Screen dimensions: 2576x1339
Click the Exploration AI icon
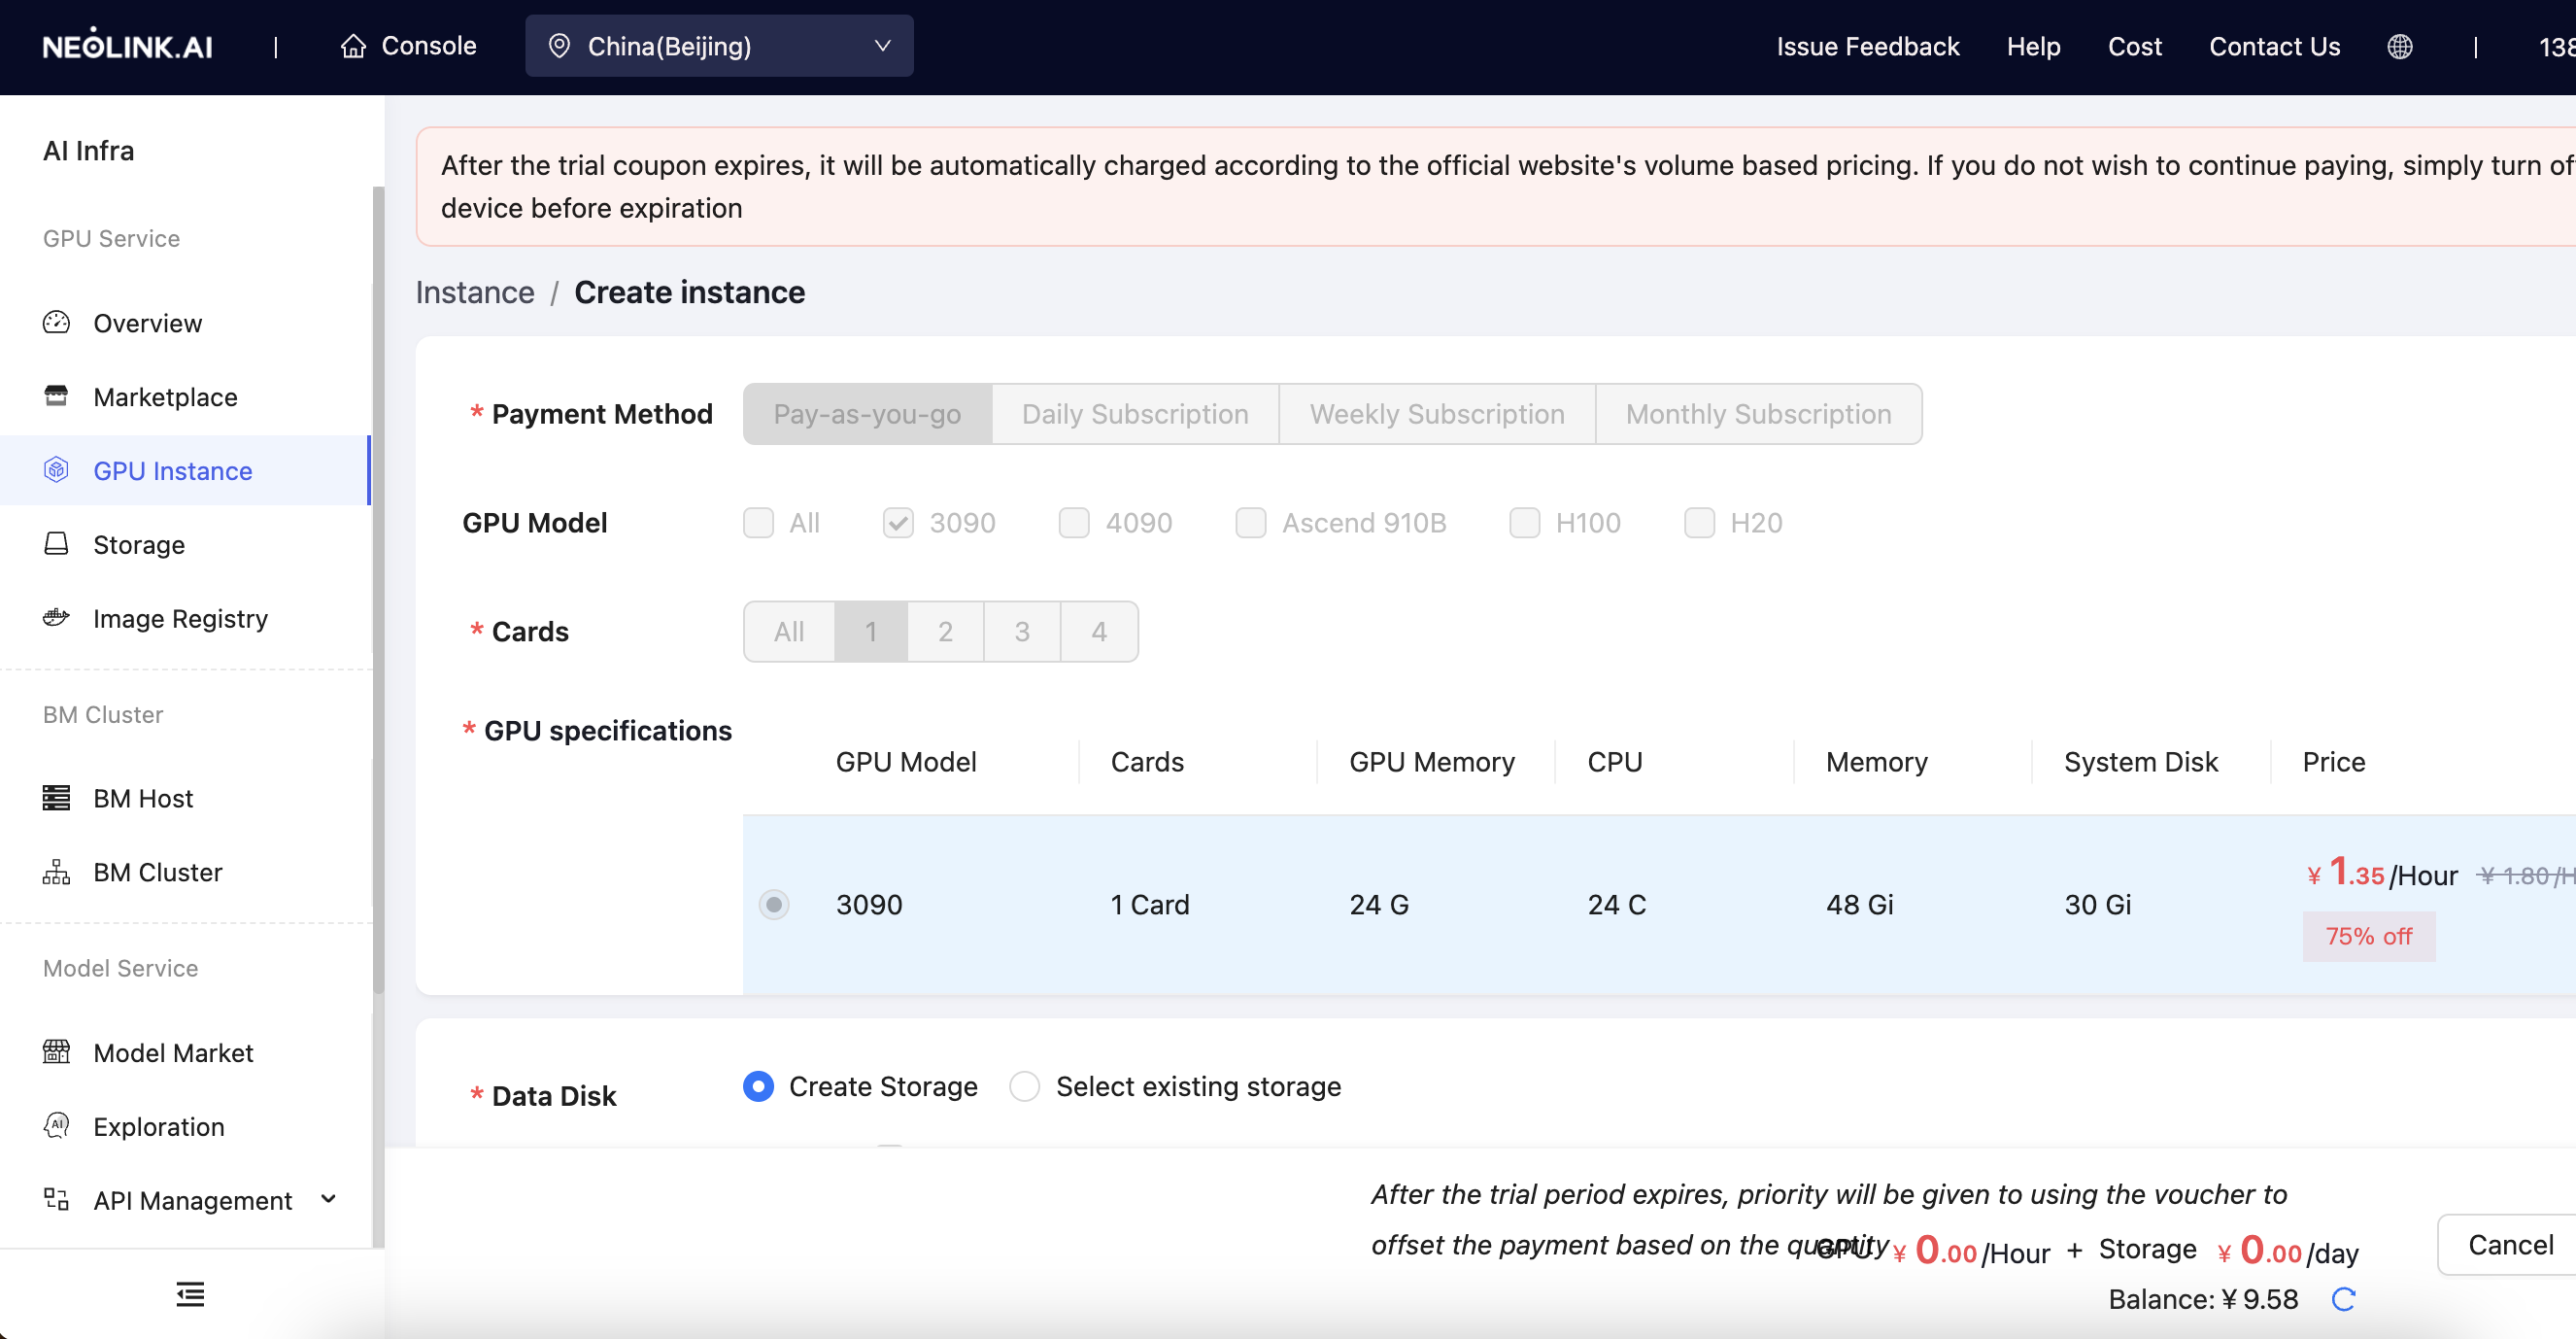pyautogui.click(x=56, y=1125)
